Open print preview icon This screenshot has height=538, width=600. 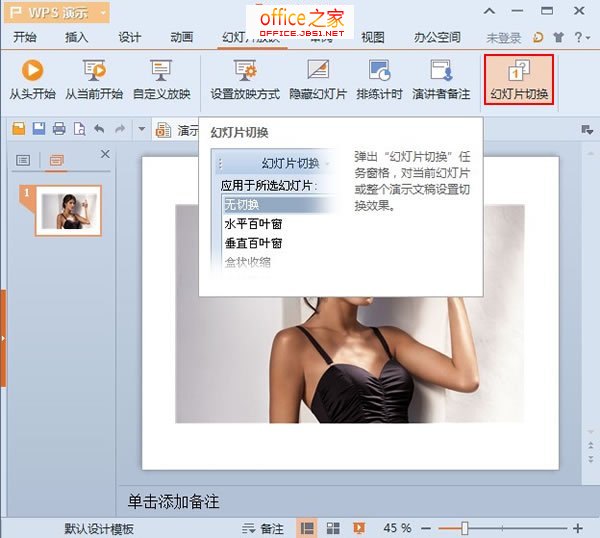[79, 129]
